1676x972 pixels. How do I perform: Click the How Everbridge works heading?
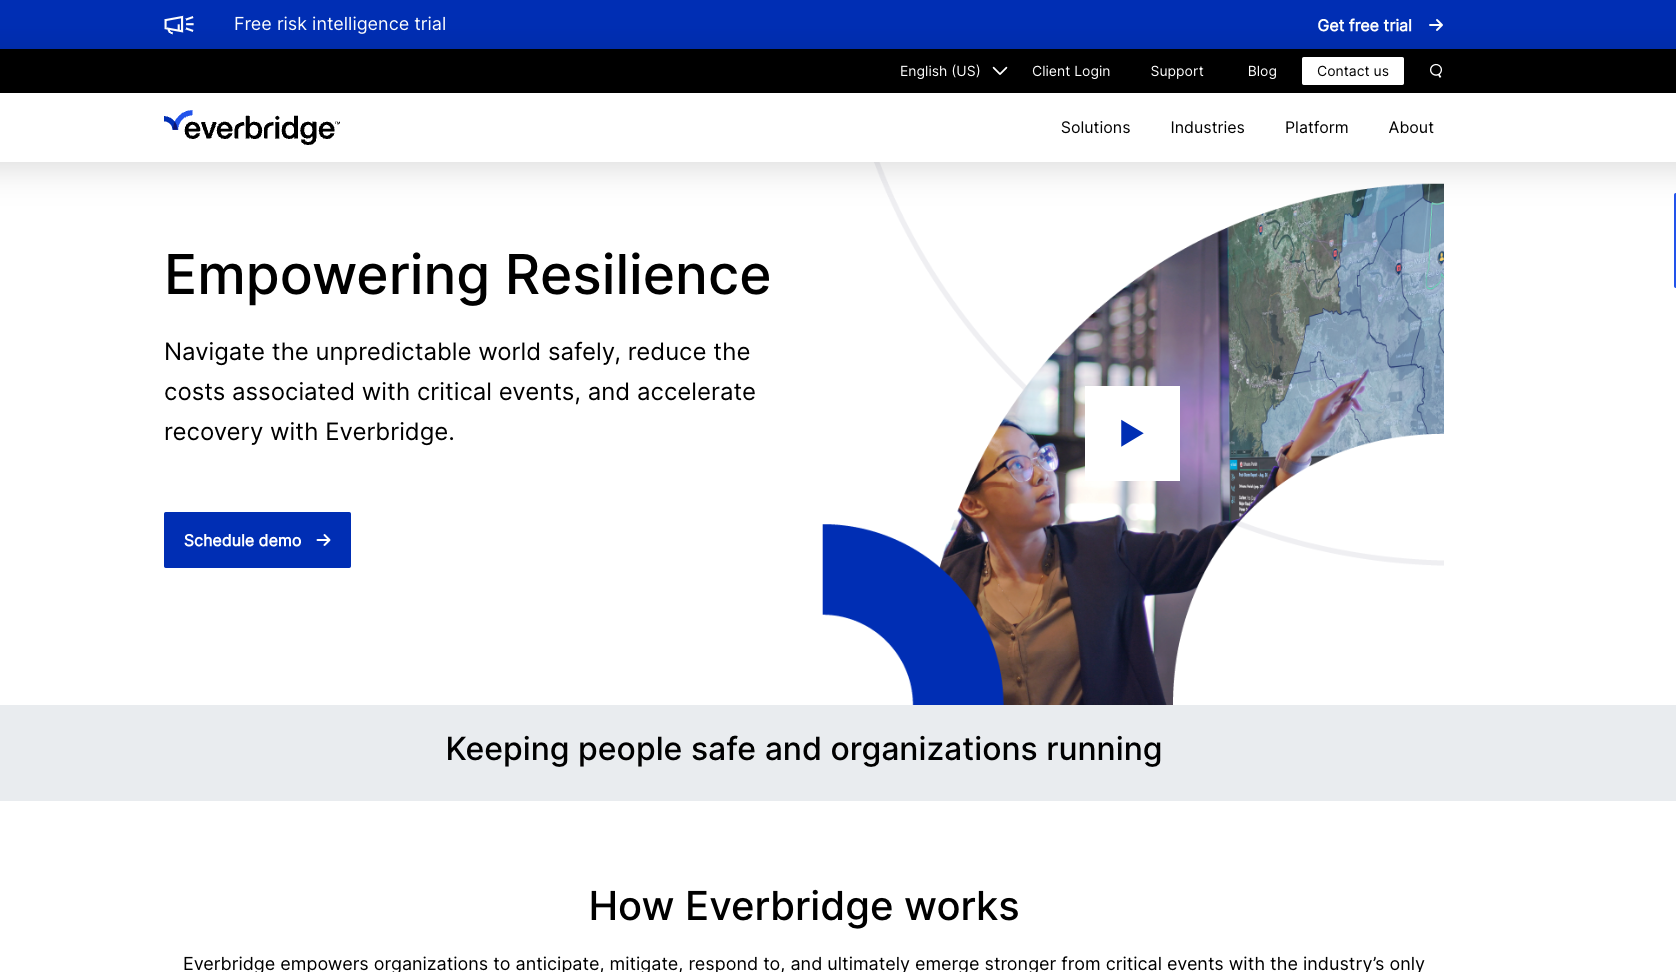(x=803, y=906)
